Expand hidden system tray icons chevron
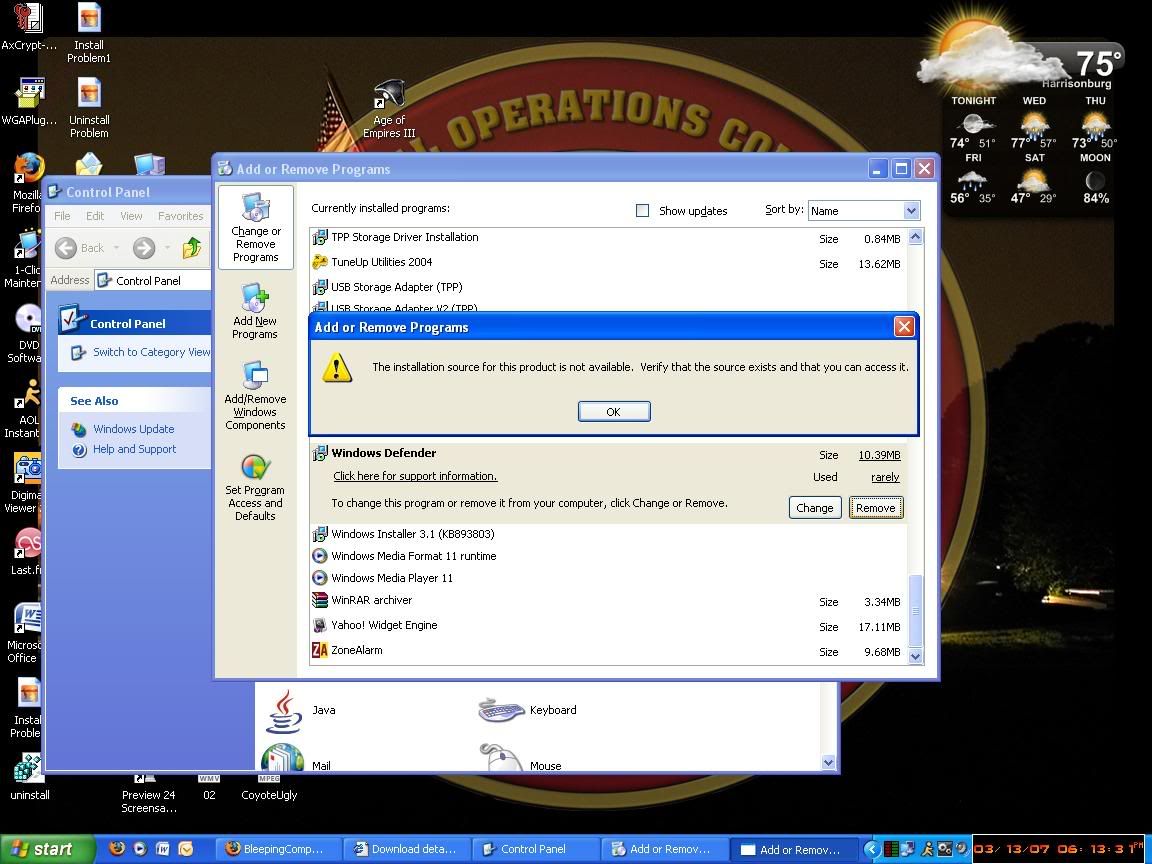1152x864 pixels. click(x=871, y=849)
